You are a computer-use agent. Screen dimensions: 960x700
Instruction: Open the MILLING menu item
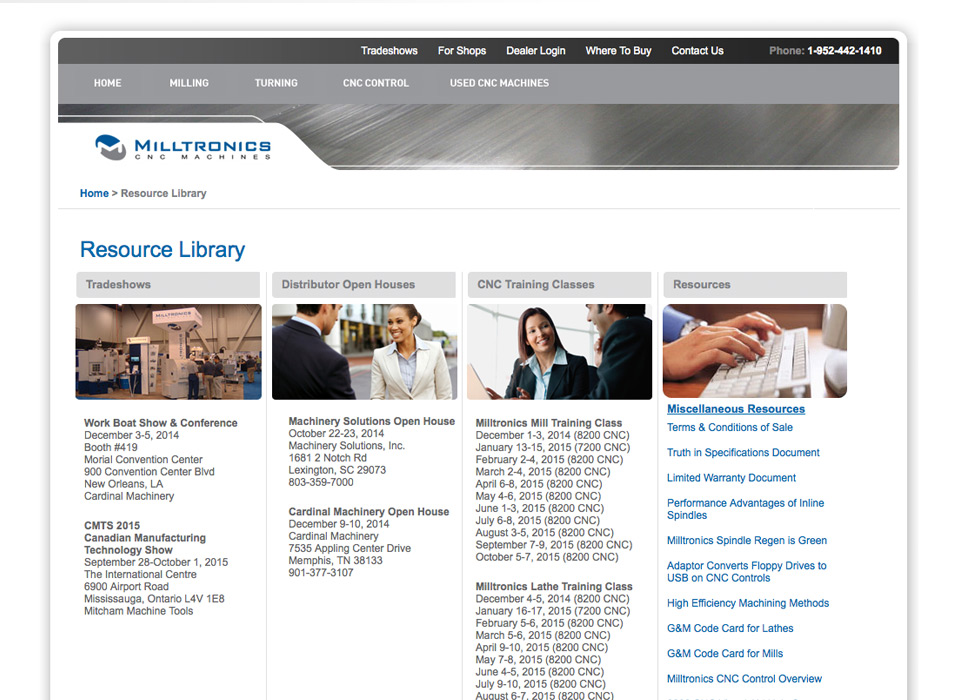click(x=189, y=83)
